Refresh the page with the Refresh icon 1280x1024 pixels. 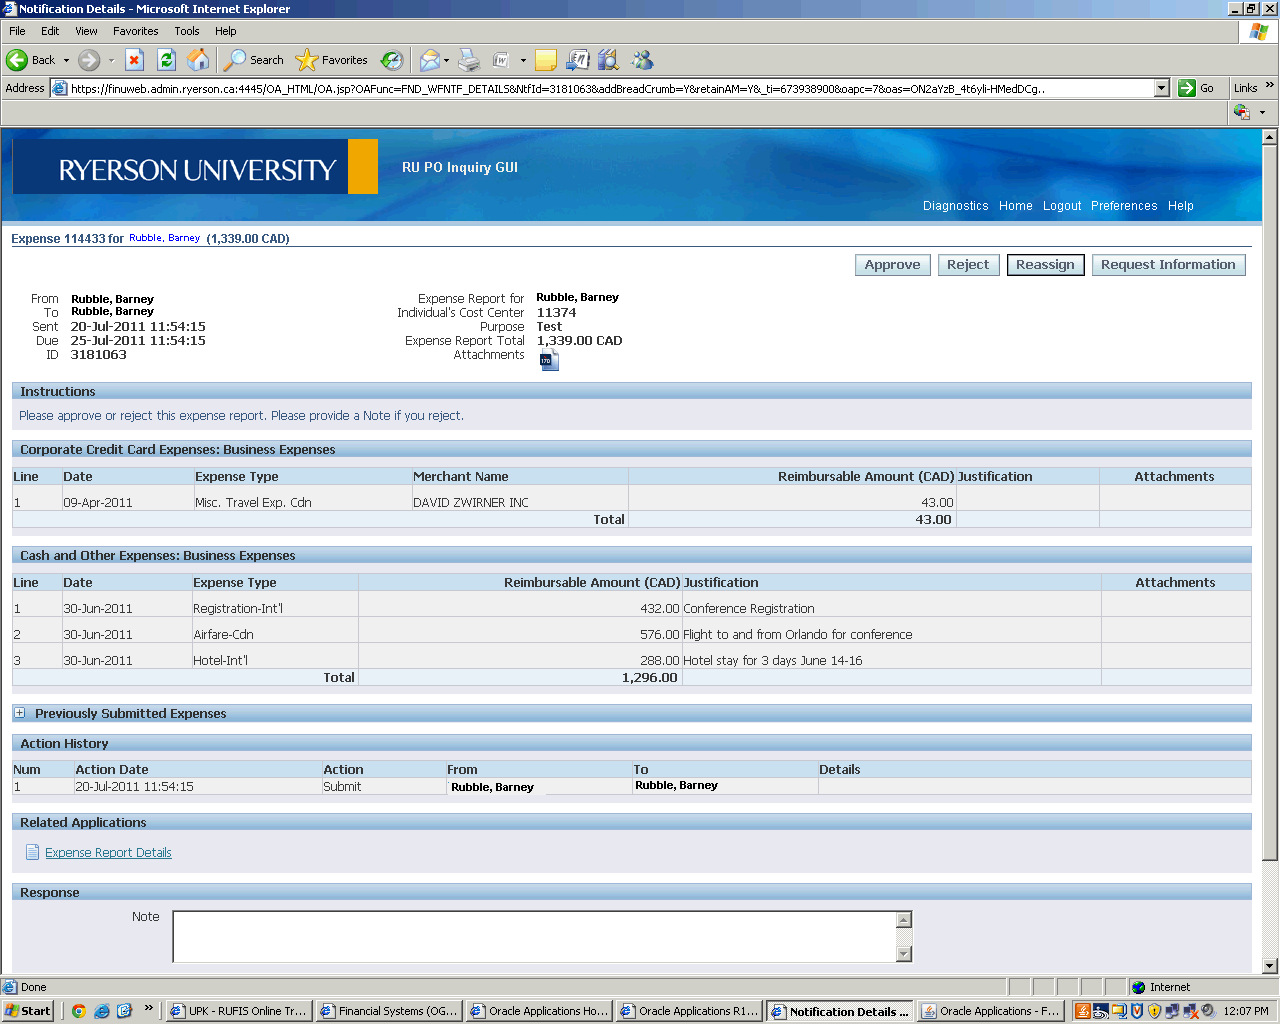pos(166,60)
